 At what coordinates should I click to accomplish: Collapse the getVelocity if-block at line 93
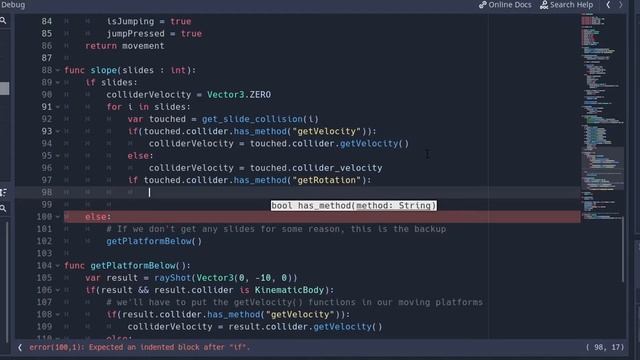[x=58, y=131]
